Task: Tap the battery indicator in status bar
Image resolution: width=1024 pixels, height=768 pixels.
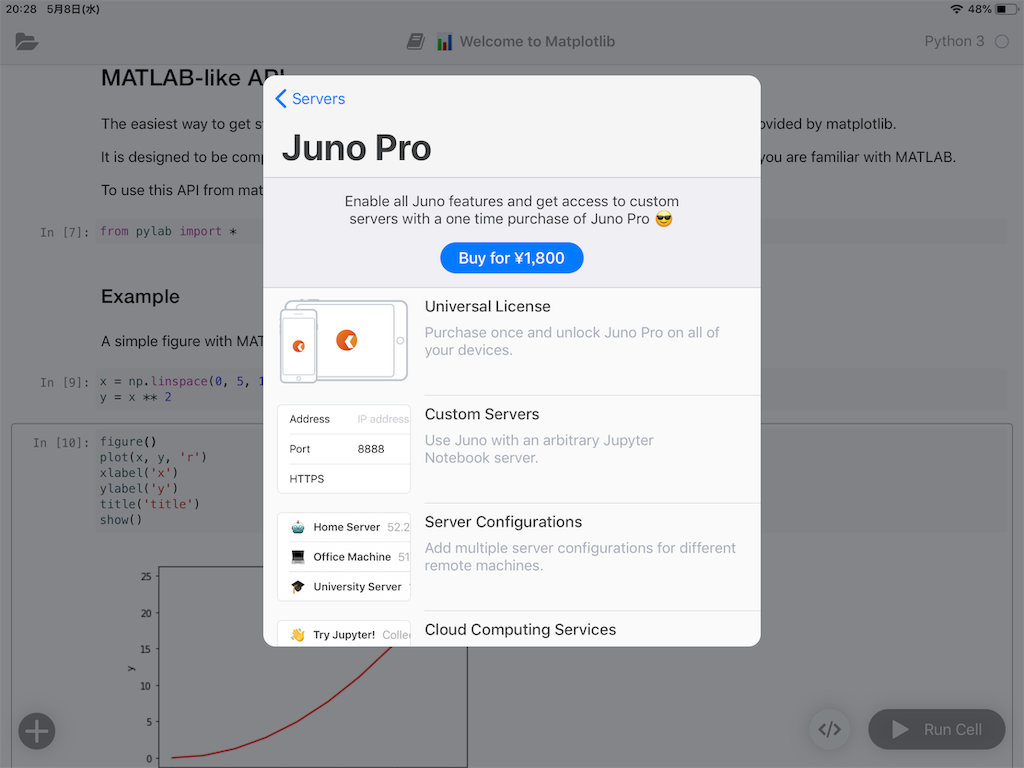Action: 1006,9
